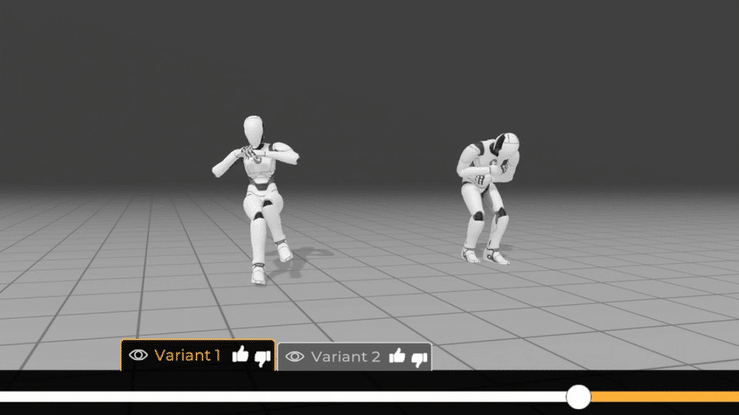The image size is (739, 415).
Task: Select the right crouching mannequin figure
Action: (487, 195)
